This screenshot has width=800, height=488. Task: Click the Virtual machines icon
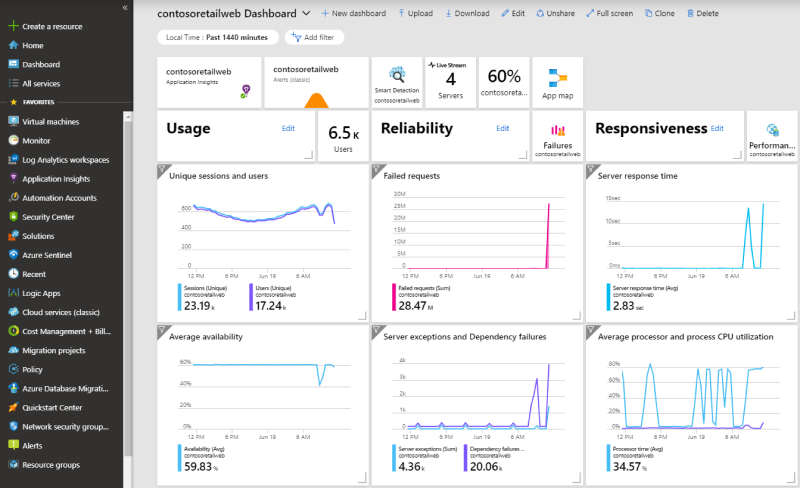click(13, 121)
